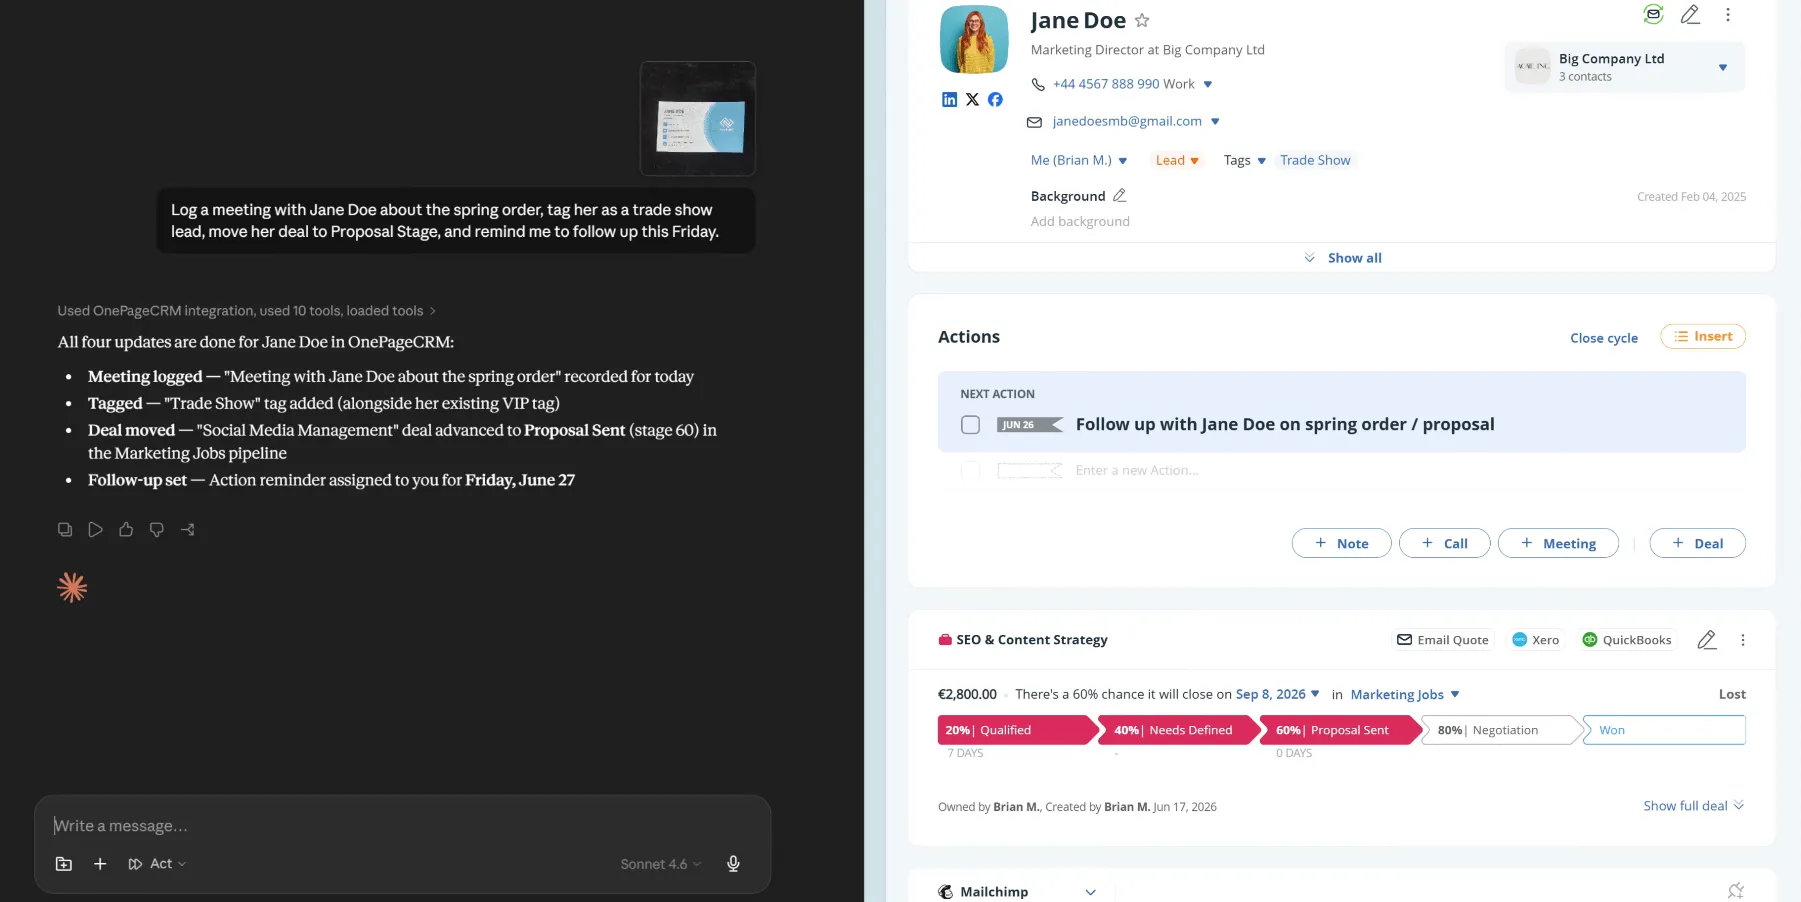
Task: Click the Write a message input field
Action: point(402,826)
